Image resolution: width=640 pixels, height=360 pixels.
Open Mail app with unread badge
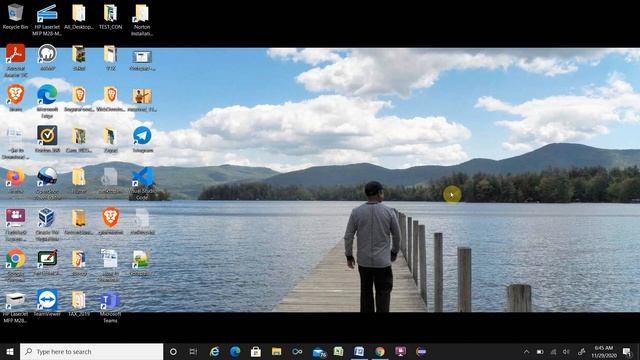pos(319,352)
